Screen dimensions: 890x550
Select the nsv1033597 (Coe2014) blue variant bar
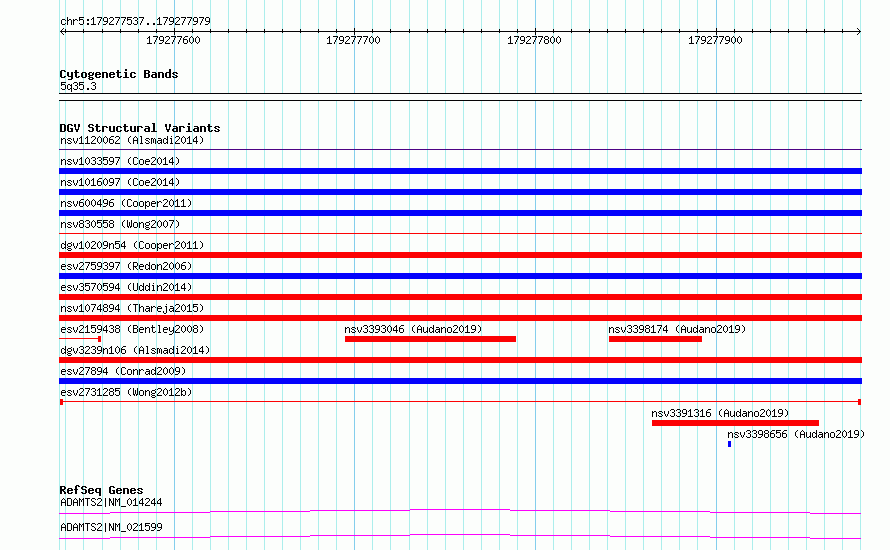pos(460,171)
